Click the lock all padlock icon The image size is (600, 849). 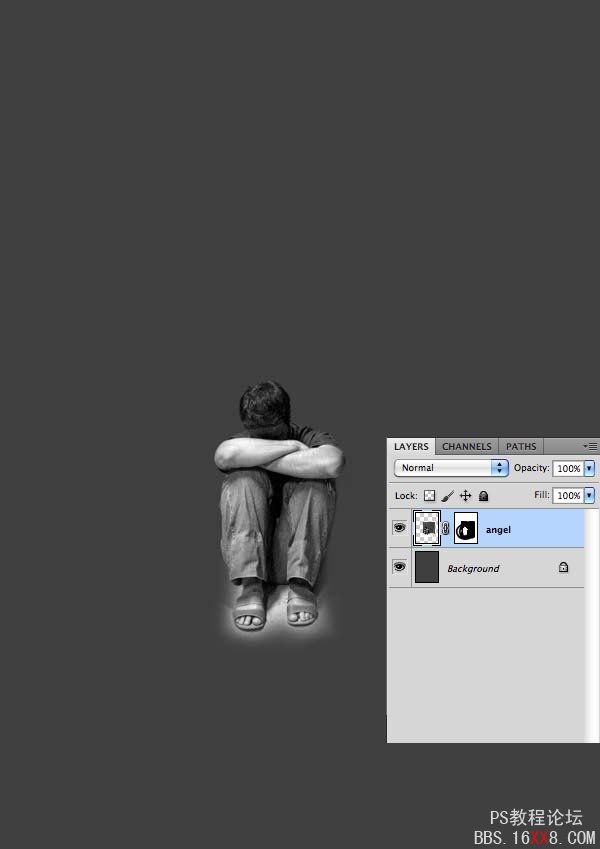[484, 495]
